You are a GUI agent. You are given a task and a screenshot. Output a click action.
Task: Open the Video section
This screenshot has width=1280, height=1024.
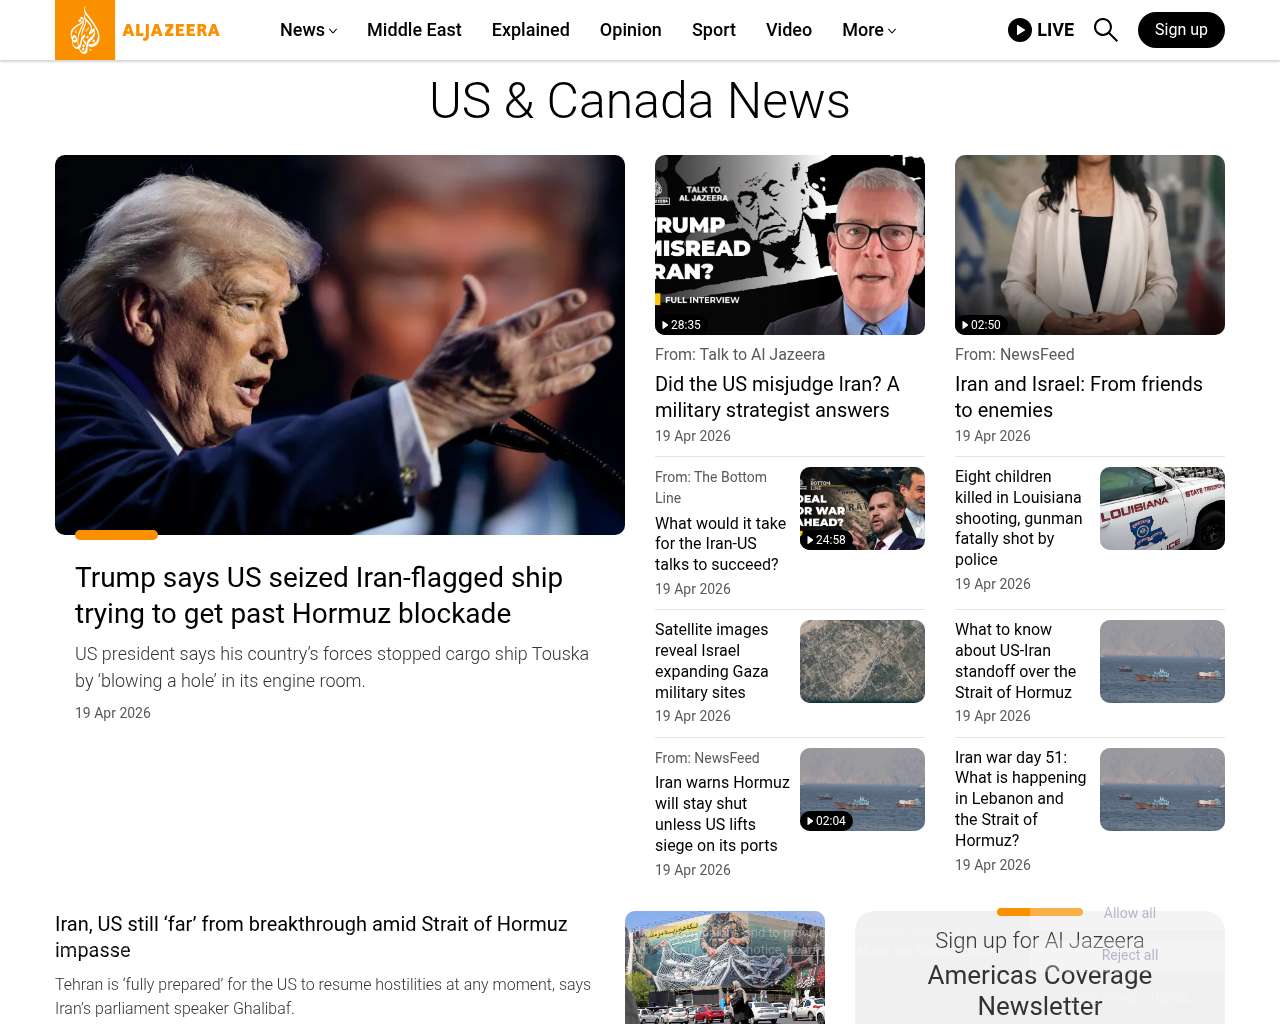789,30
